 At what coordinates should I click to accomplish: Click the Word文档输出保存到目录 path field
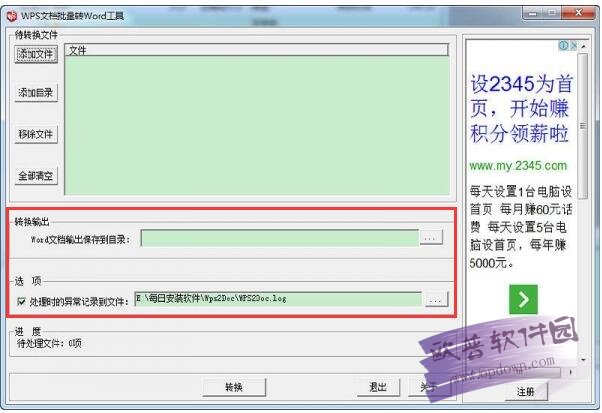click(x=280, y=238)
